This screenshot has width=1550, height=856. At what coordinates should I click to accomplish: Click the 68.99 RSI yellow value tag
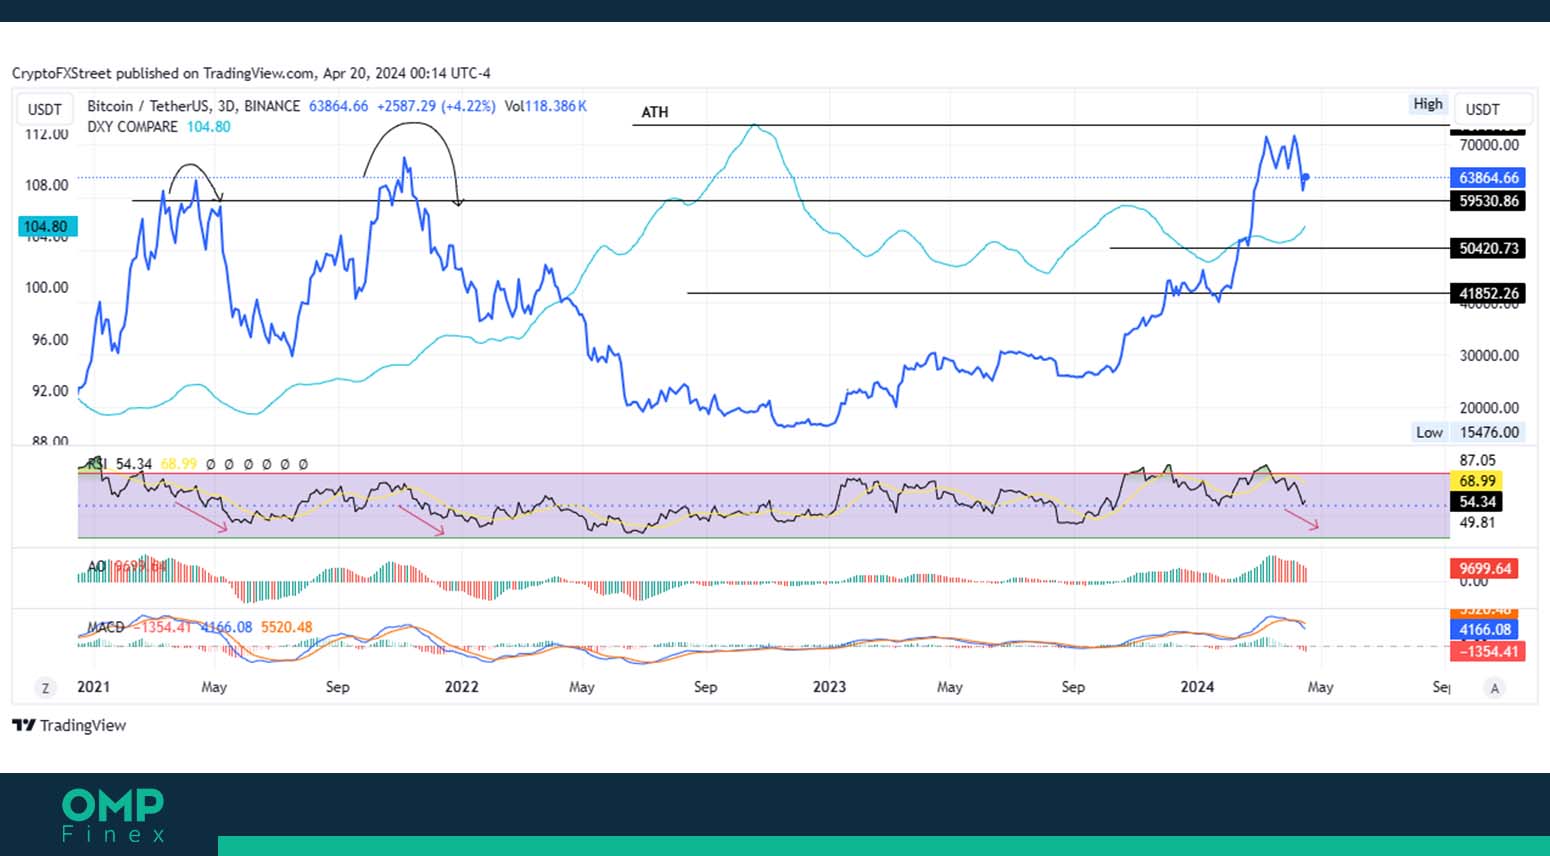(1477, 481)
